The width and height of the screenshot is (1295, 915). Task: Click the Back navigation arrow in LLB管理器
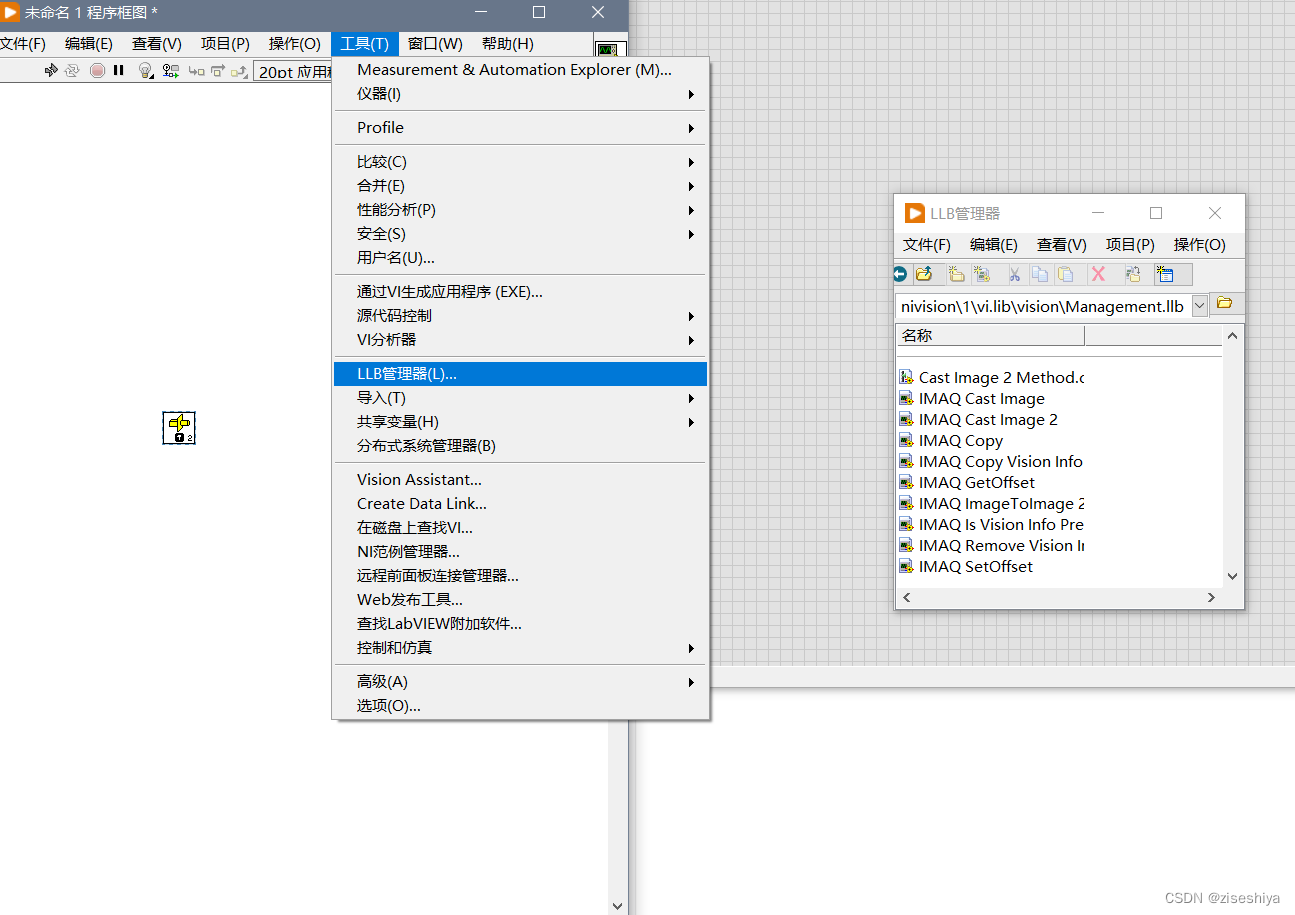[x=899, y=274]
